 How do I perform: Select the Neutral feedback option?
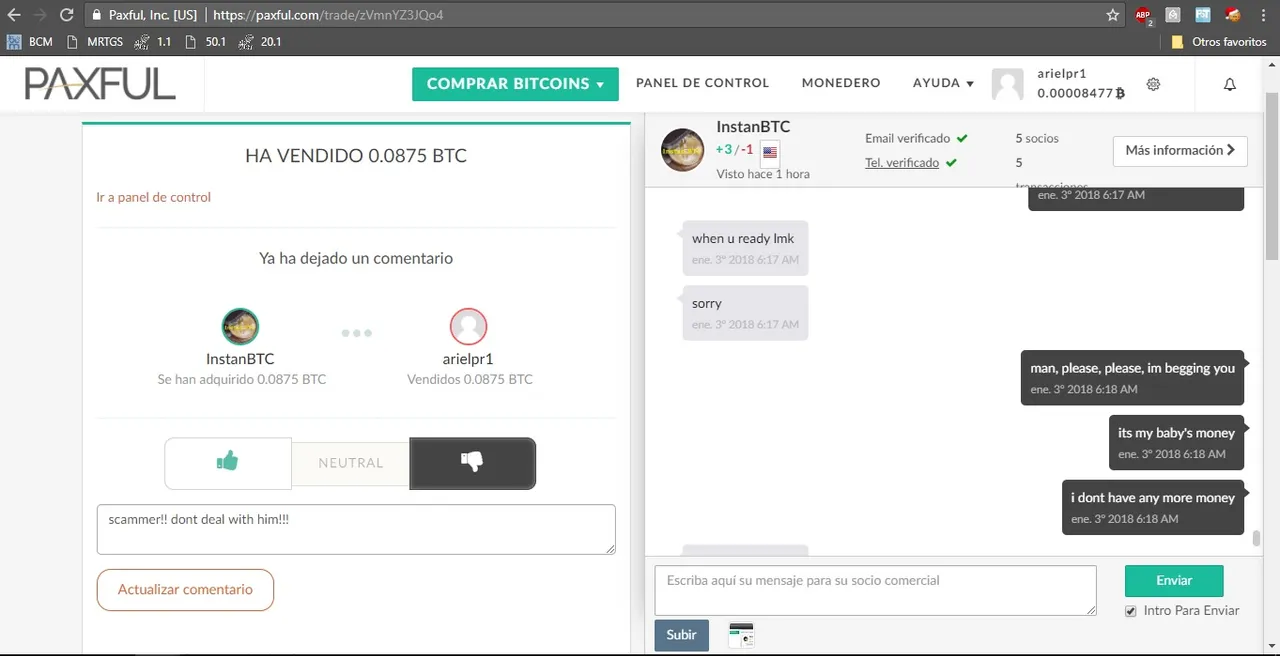(351, 463)
